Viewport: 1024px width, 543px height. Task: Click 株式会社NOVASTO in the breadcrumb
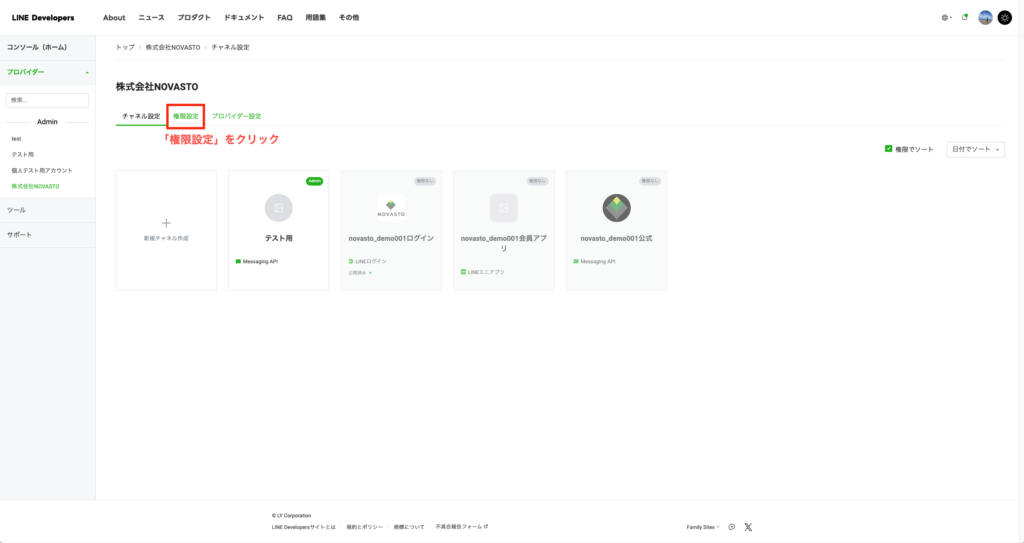point(173,47)
